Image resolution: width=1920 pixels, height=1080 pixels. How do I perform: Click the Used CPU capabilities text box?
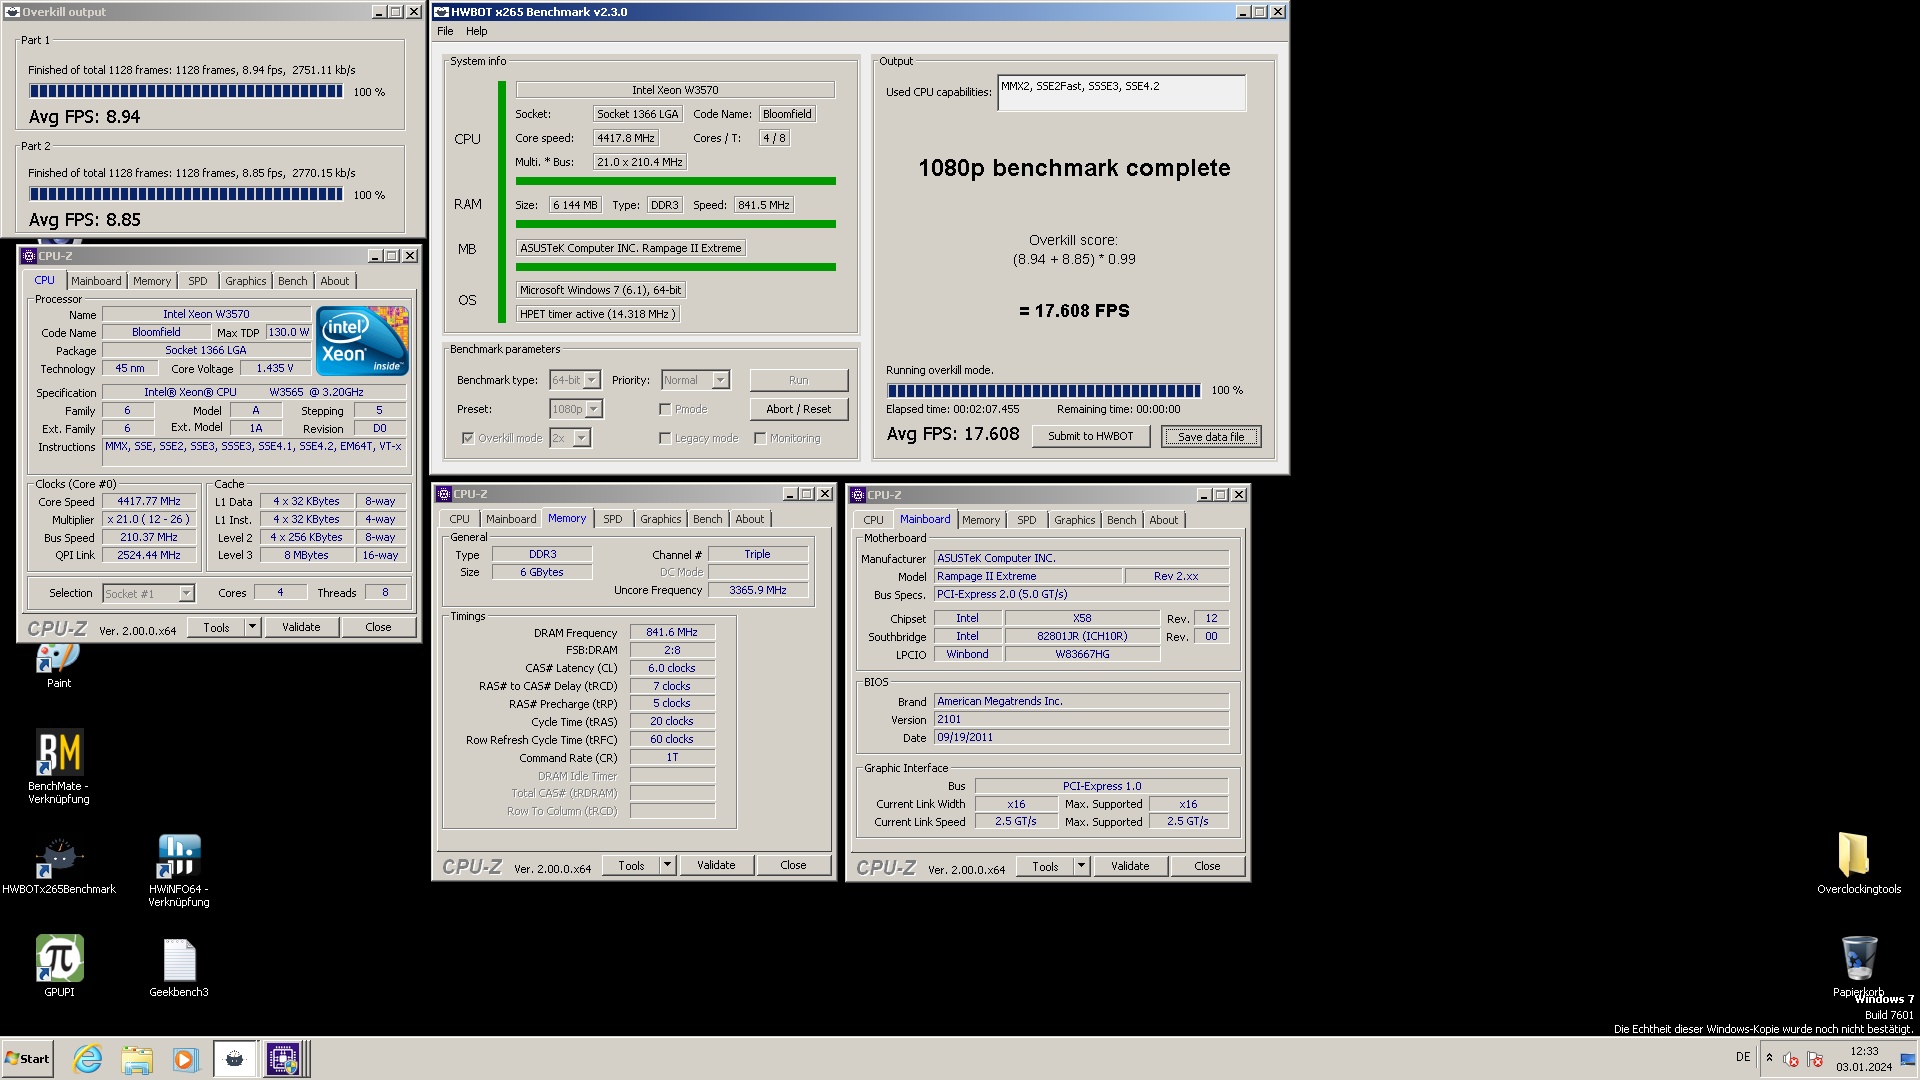(1122, 92)
